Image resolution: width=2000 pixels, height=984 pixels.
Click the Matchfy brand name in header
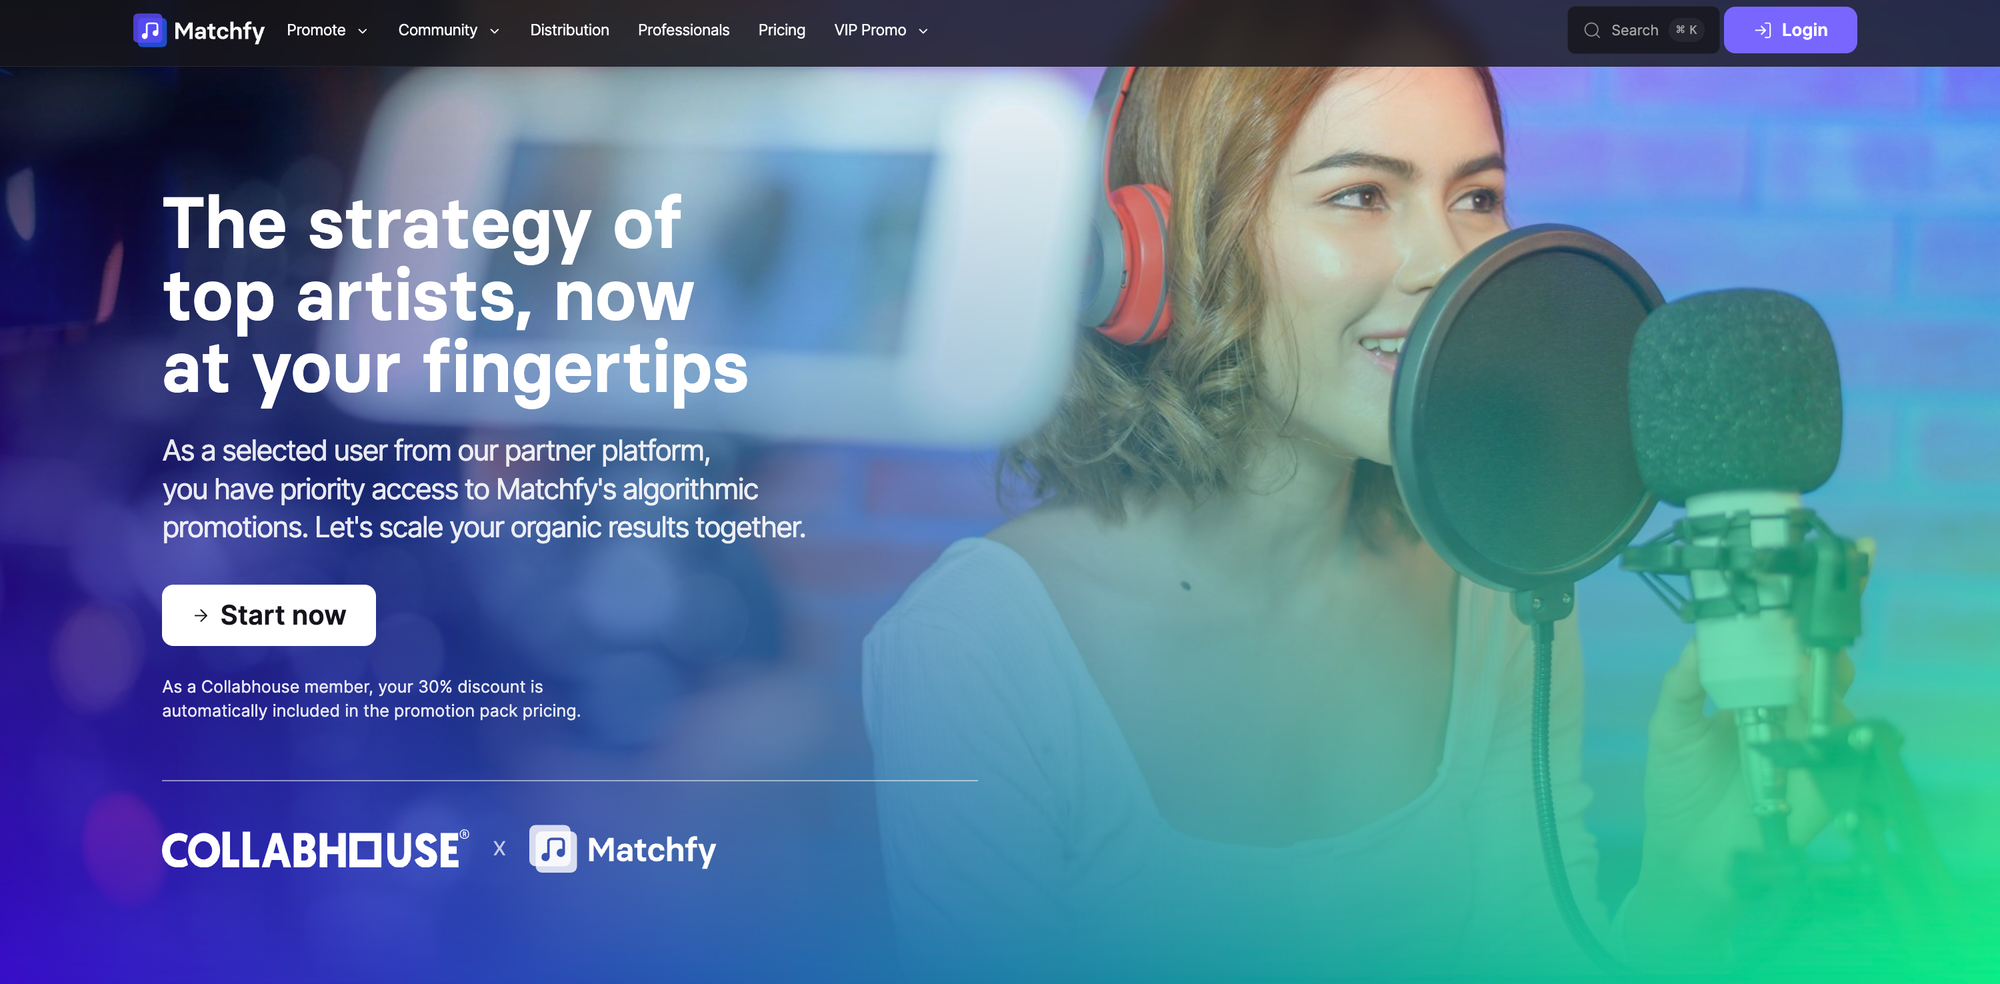click(x=219, y=31)
